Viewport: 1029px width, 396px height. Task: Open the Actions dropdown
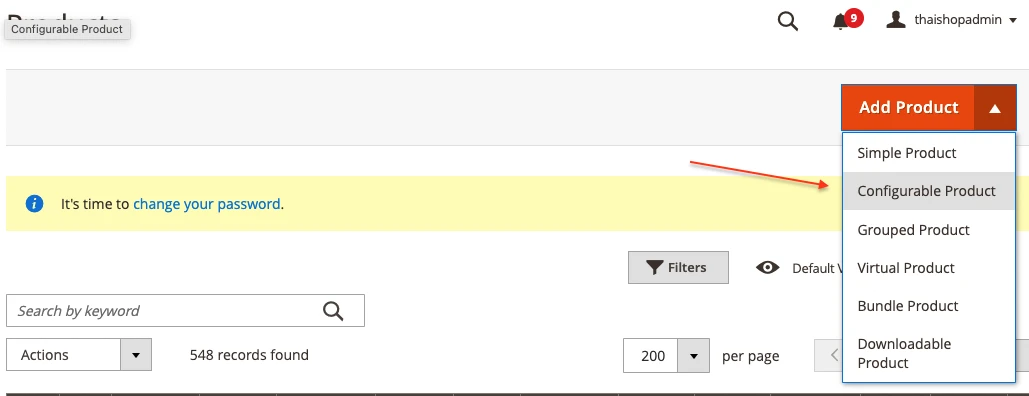click(79, 355)
